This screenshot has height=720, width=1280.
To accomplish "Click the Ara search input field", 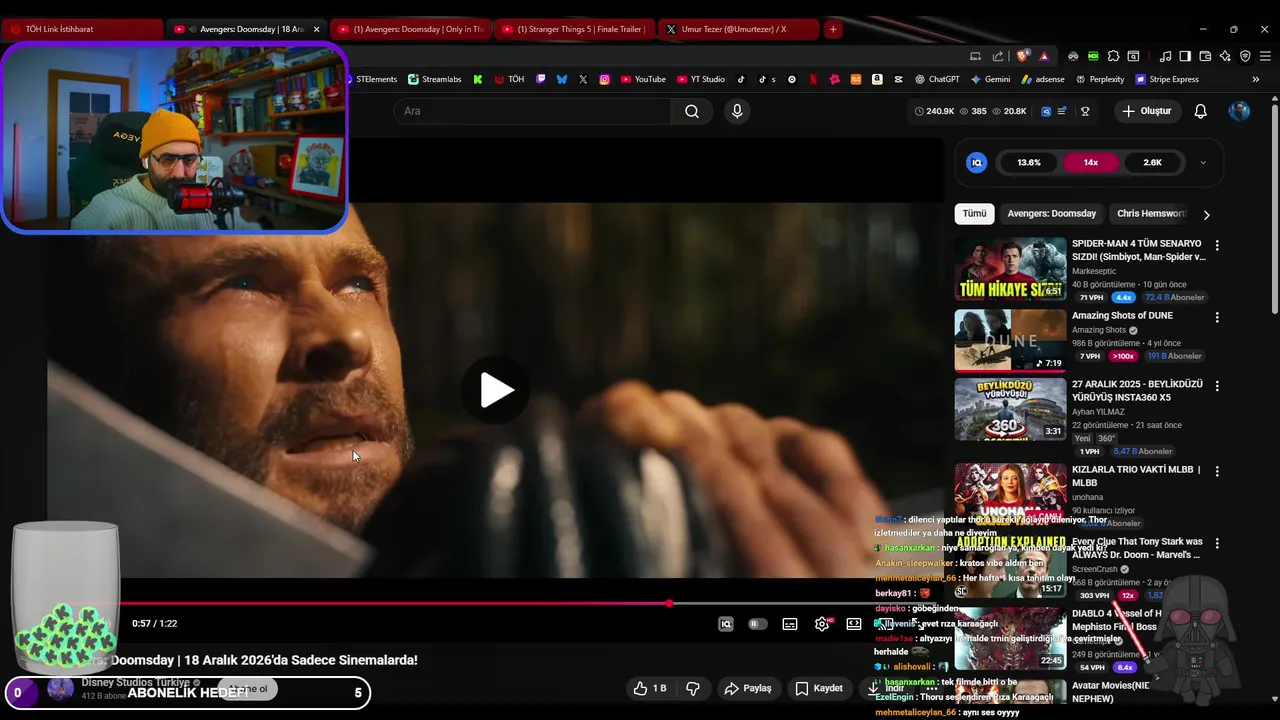I will pos(533,111).
